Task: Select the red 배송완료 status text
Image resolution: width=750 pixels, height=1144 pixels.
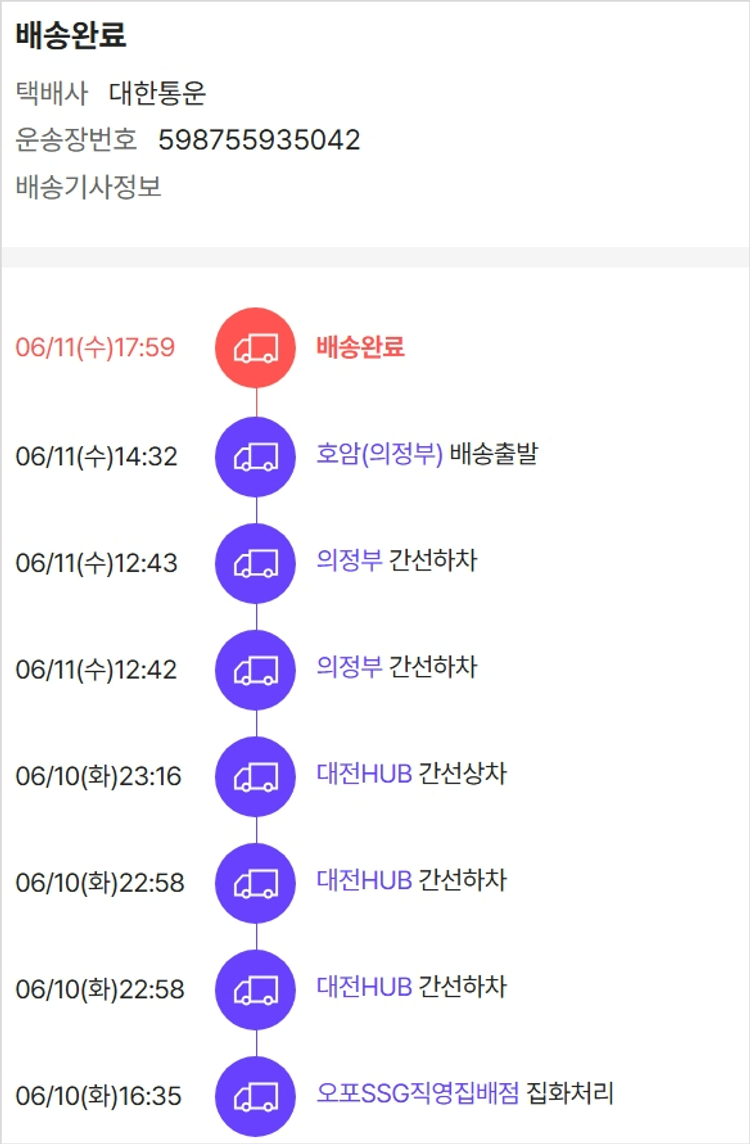Action: pyautogui.click(x=360, y=348)
